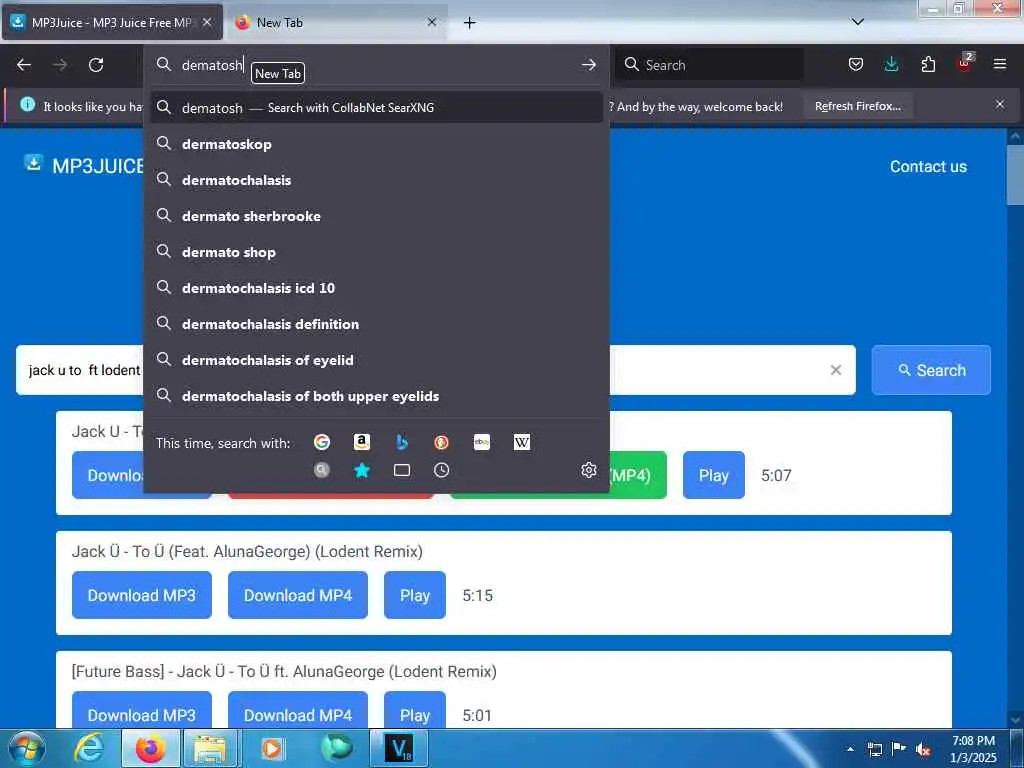Open the Firefox application menu
This screenshot has height=768, width=1024.
click(1000, 64)
